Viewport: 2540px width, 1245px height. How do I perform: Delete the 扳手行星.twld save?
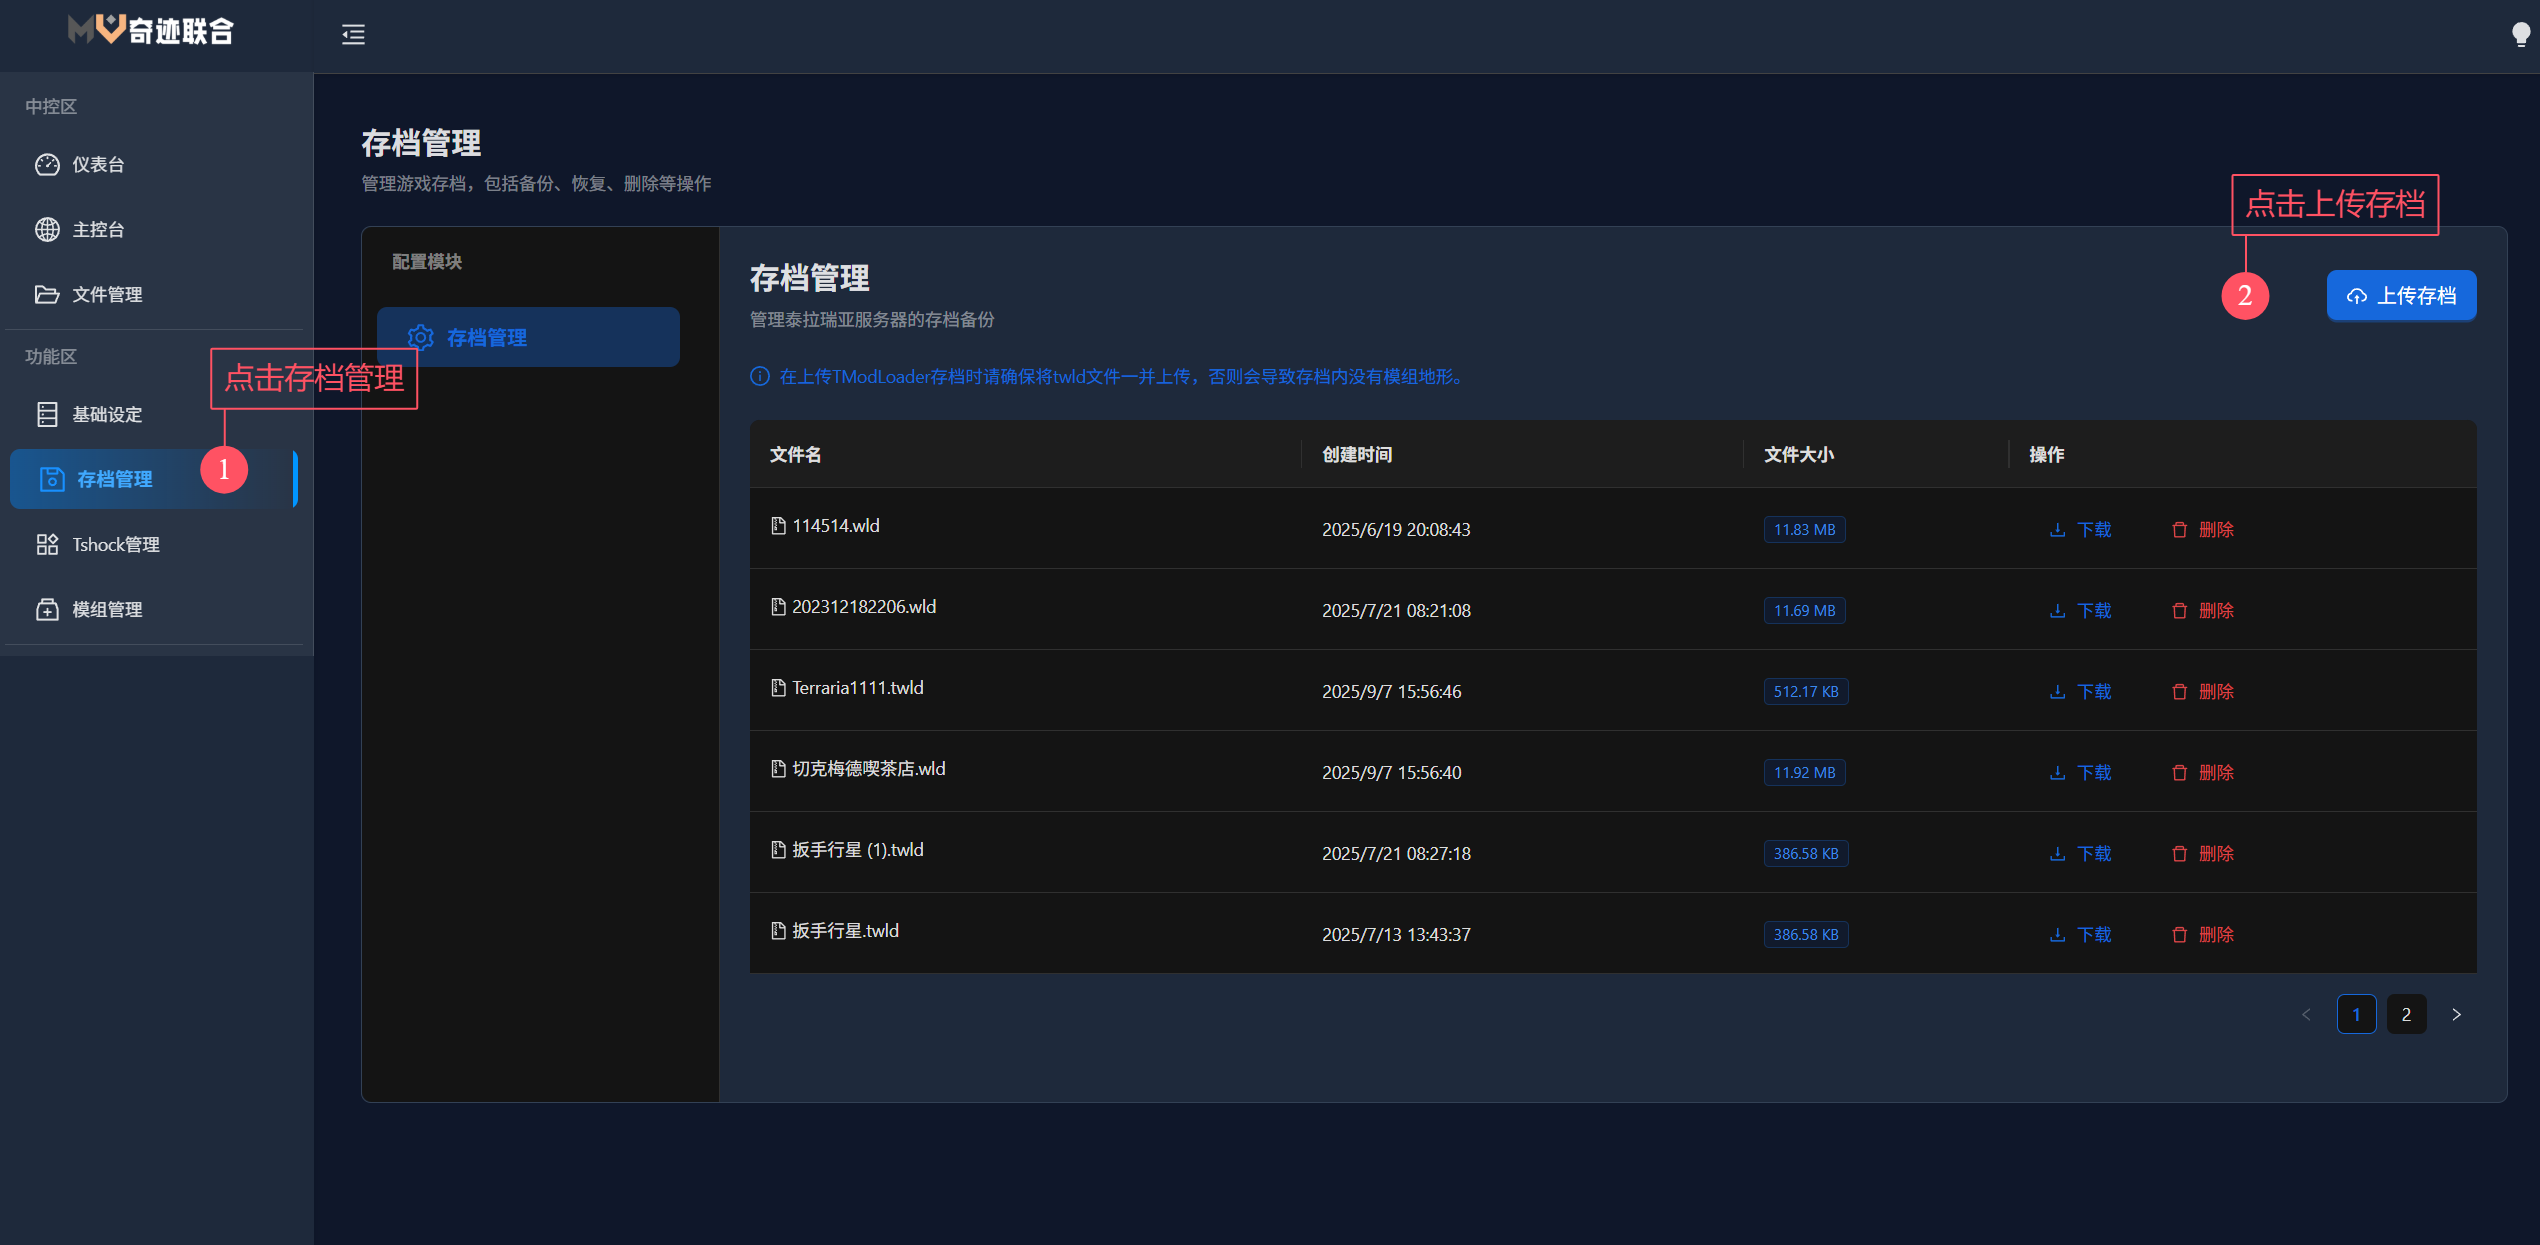2203,935
